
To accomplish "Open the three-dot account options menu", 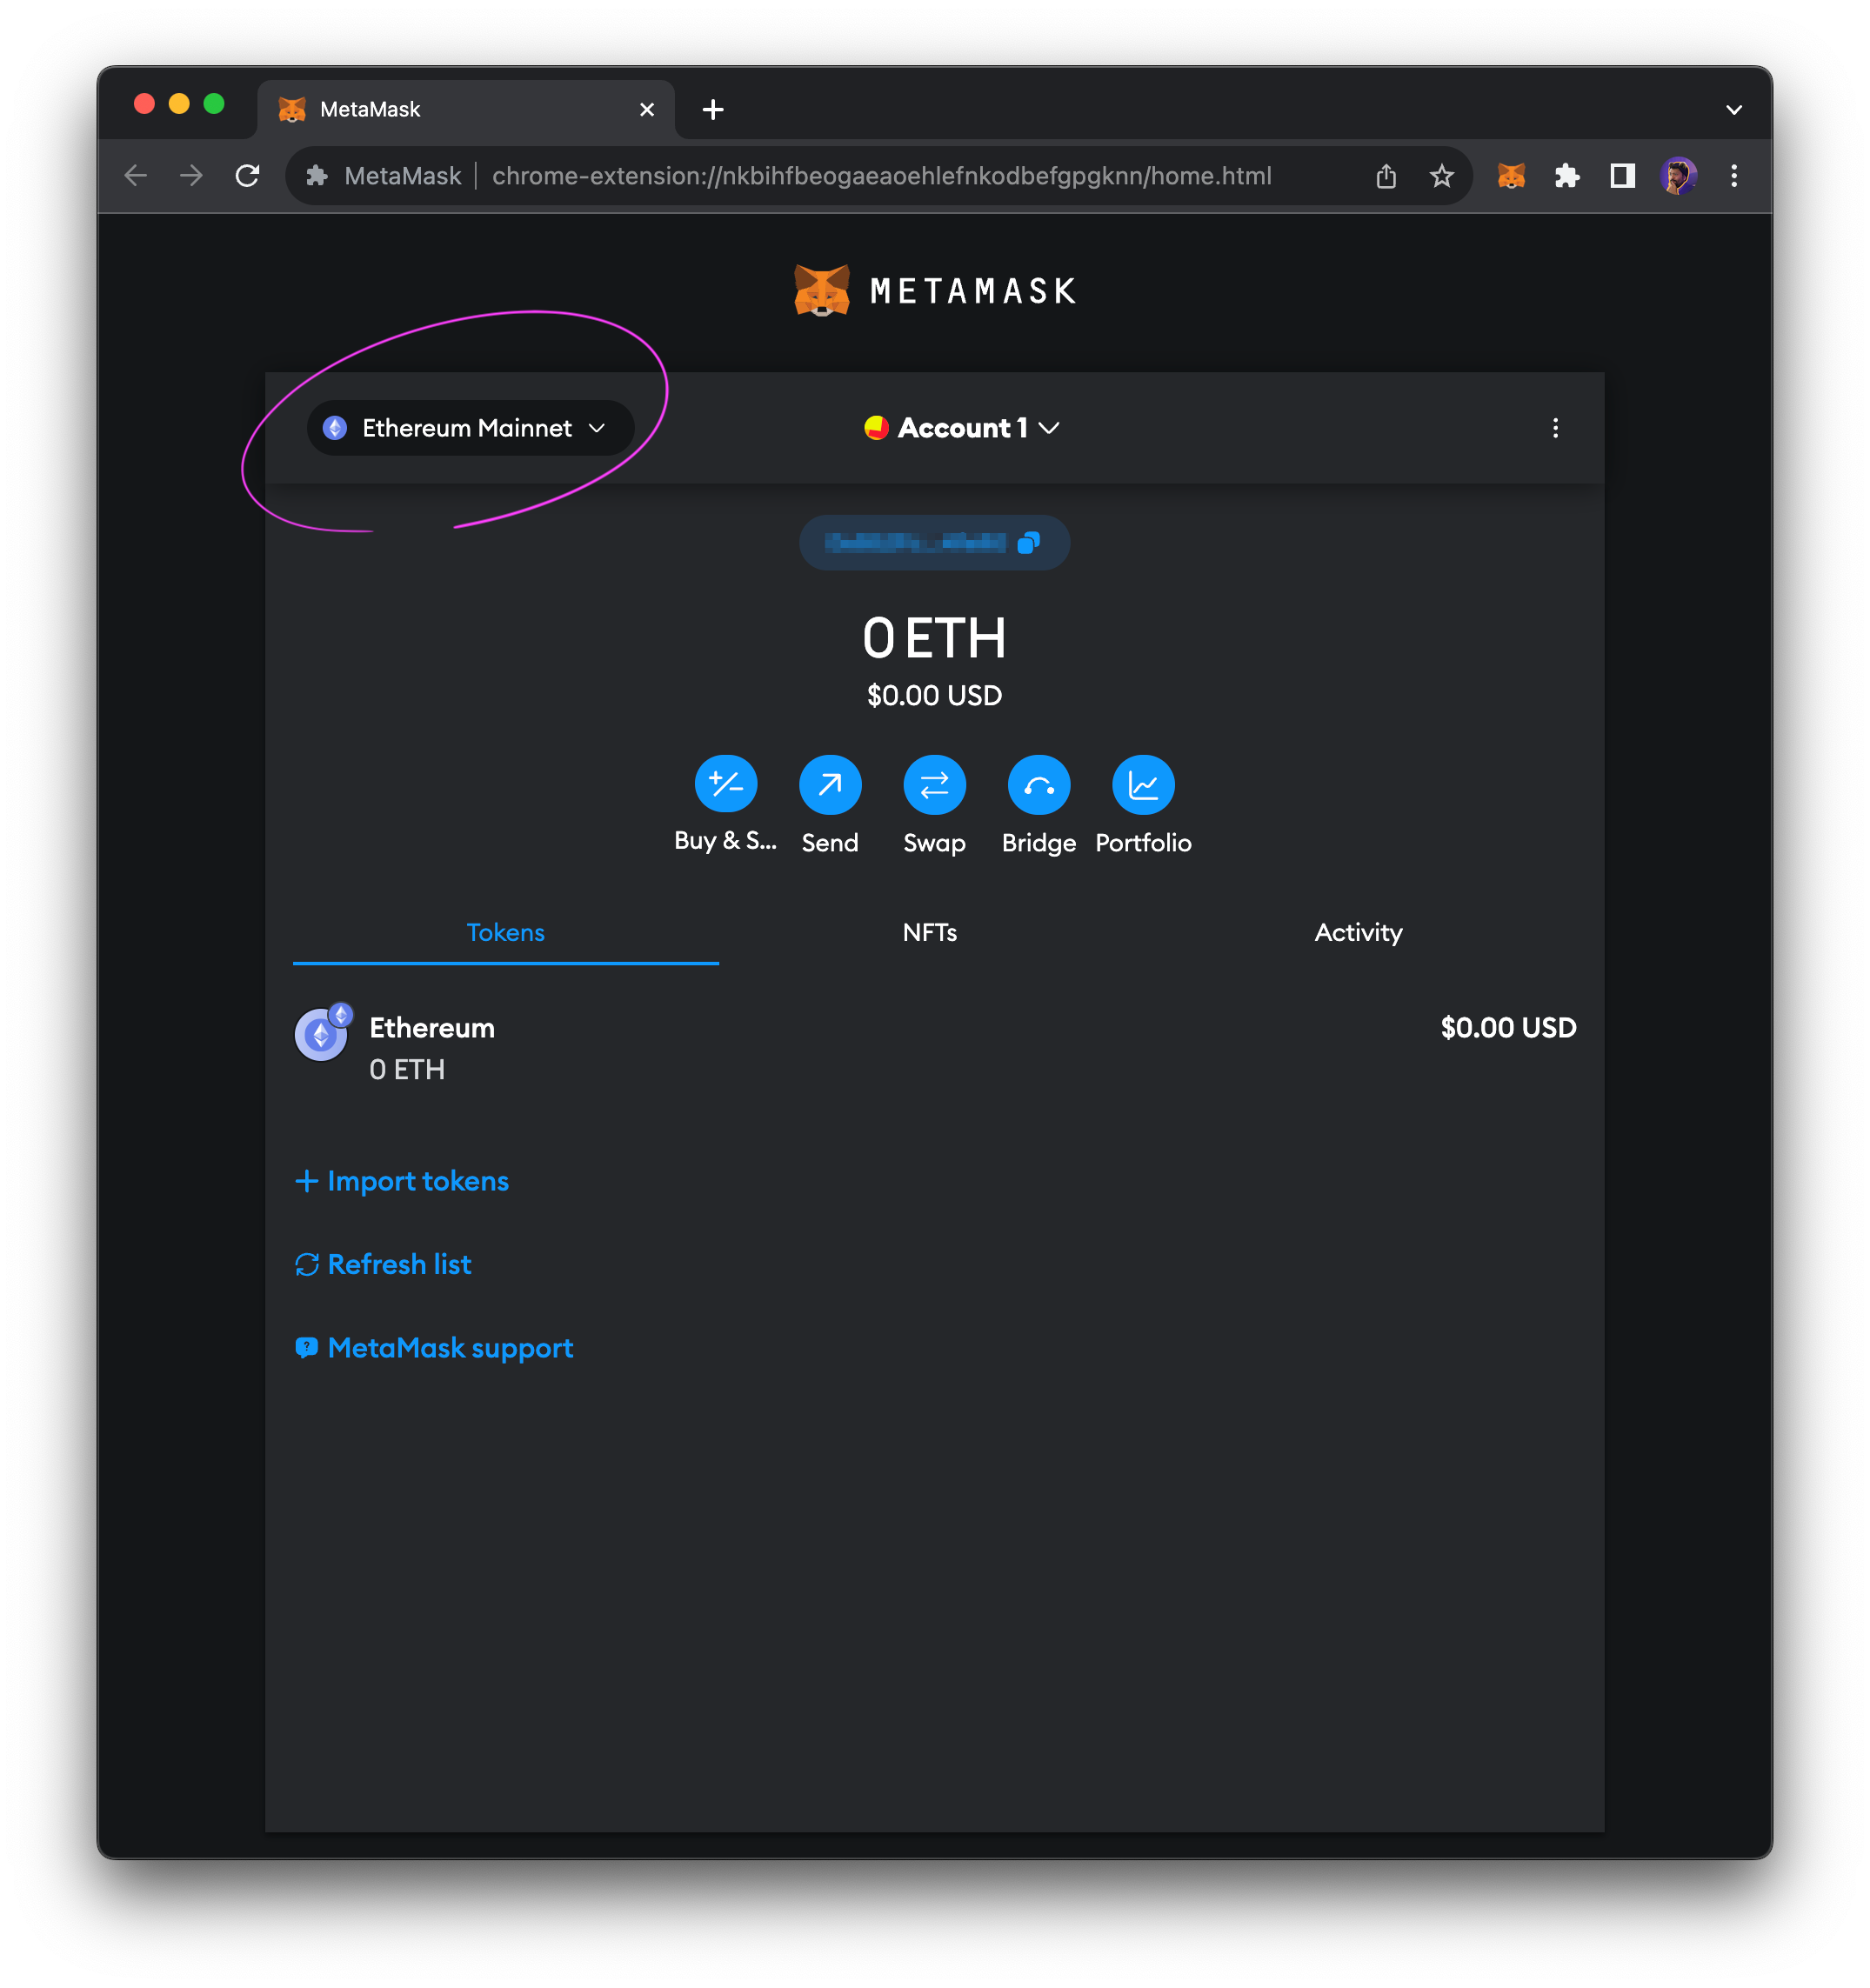I will pyautogui.click(x=1556, y=428).
